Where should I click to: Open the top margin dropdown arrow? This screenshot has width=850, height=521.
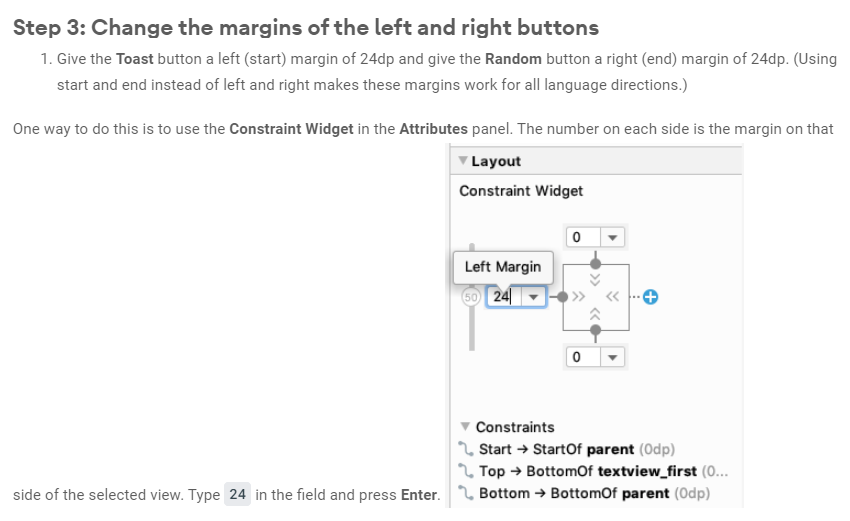pos(613,237)
